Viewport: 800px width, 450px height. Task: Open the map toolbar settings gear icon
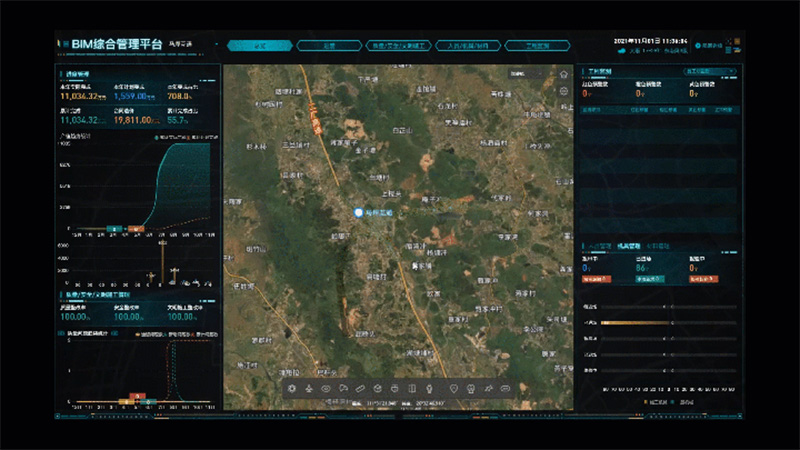(x=292, y=387)
